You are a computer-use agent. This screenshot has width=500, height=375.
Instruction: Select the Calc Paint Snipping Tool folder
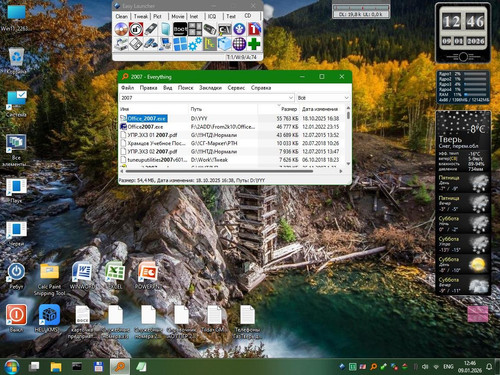coord(49,279)
